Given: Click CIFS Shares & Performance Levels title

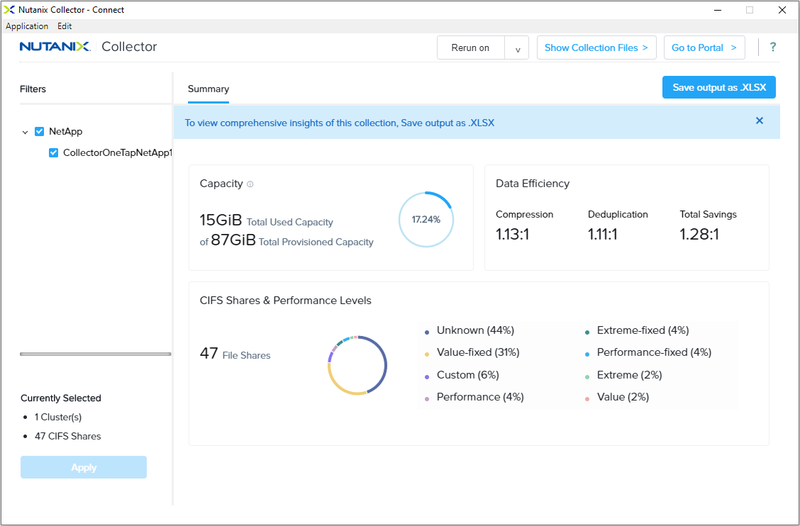Looking at the screenshot, I should (x=285, y=300).
